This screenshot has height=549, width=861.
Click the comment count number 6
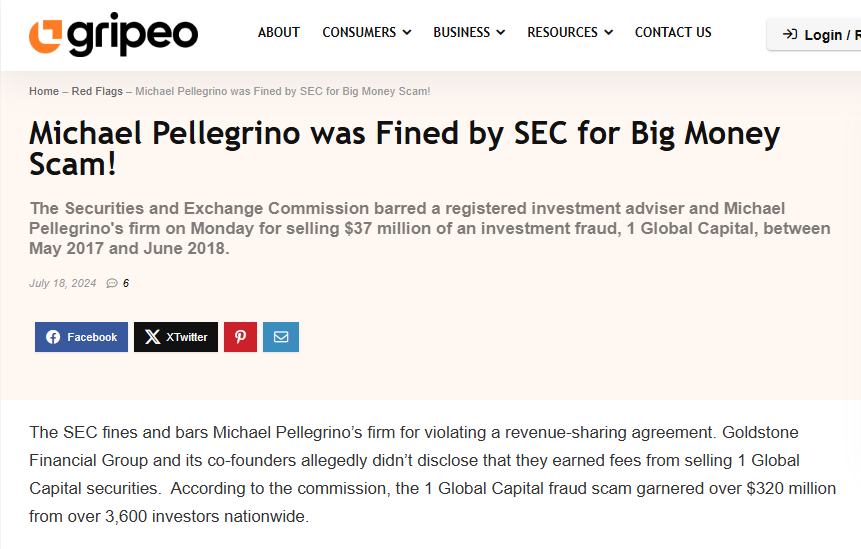pyautogui.click(x=126, y=284)
